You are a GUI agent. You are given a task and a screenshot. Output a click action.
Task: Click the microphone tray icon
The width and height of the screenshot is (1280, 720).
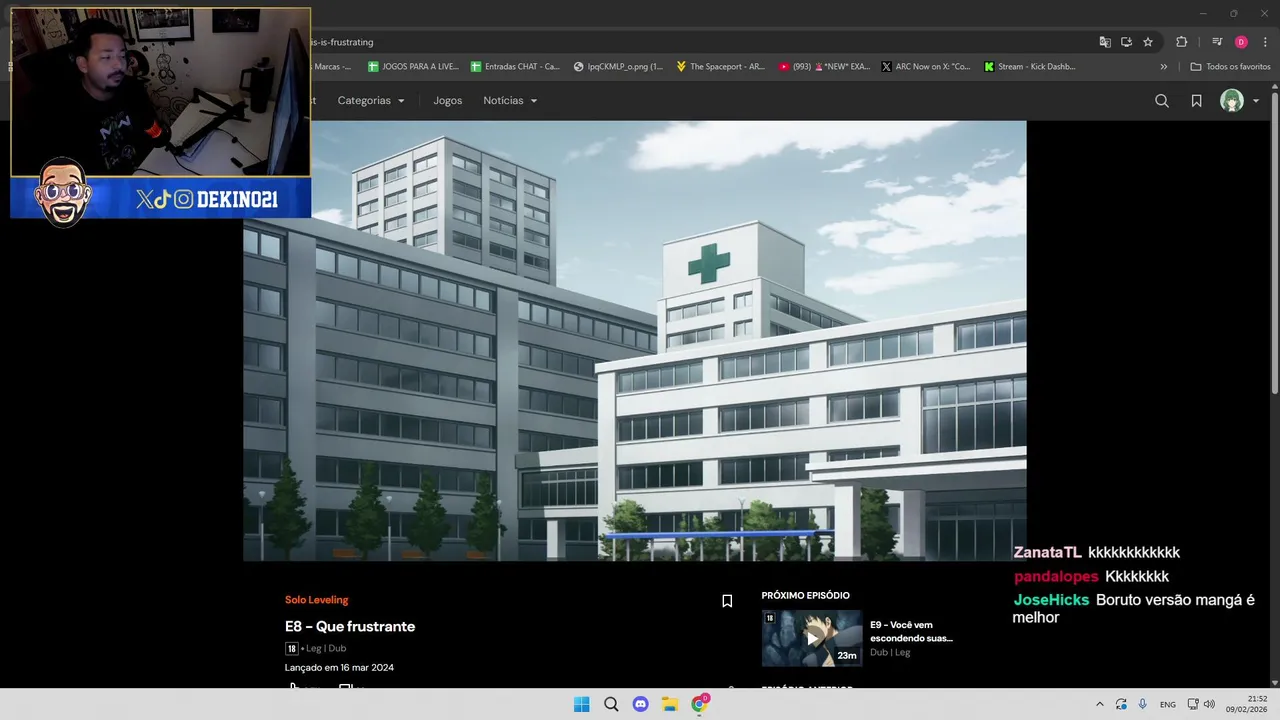1143,704
